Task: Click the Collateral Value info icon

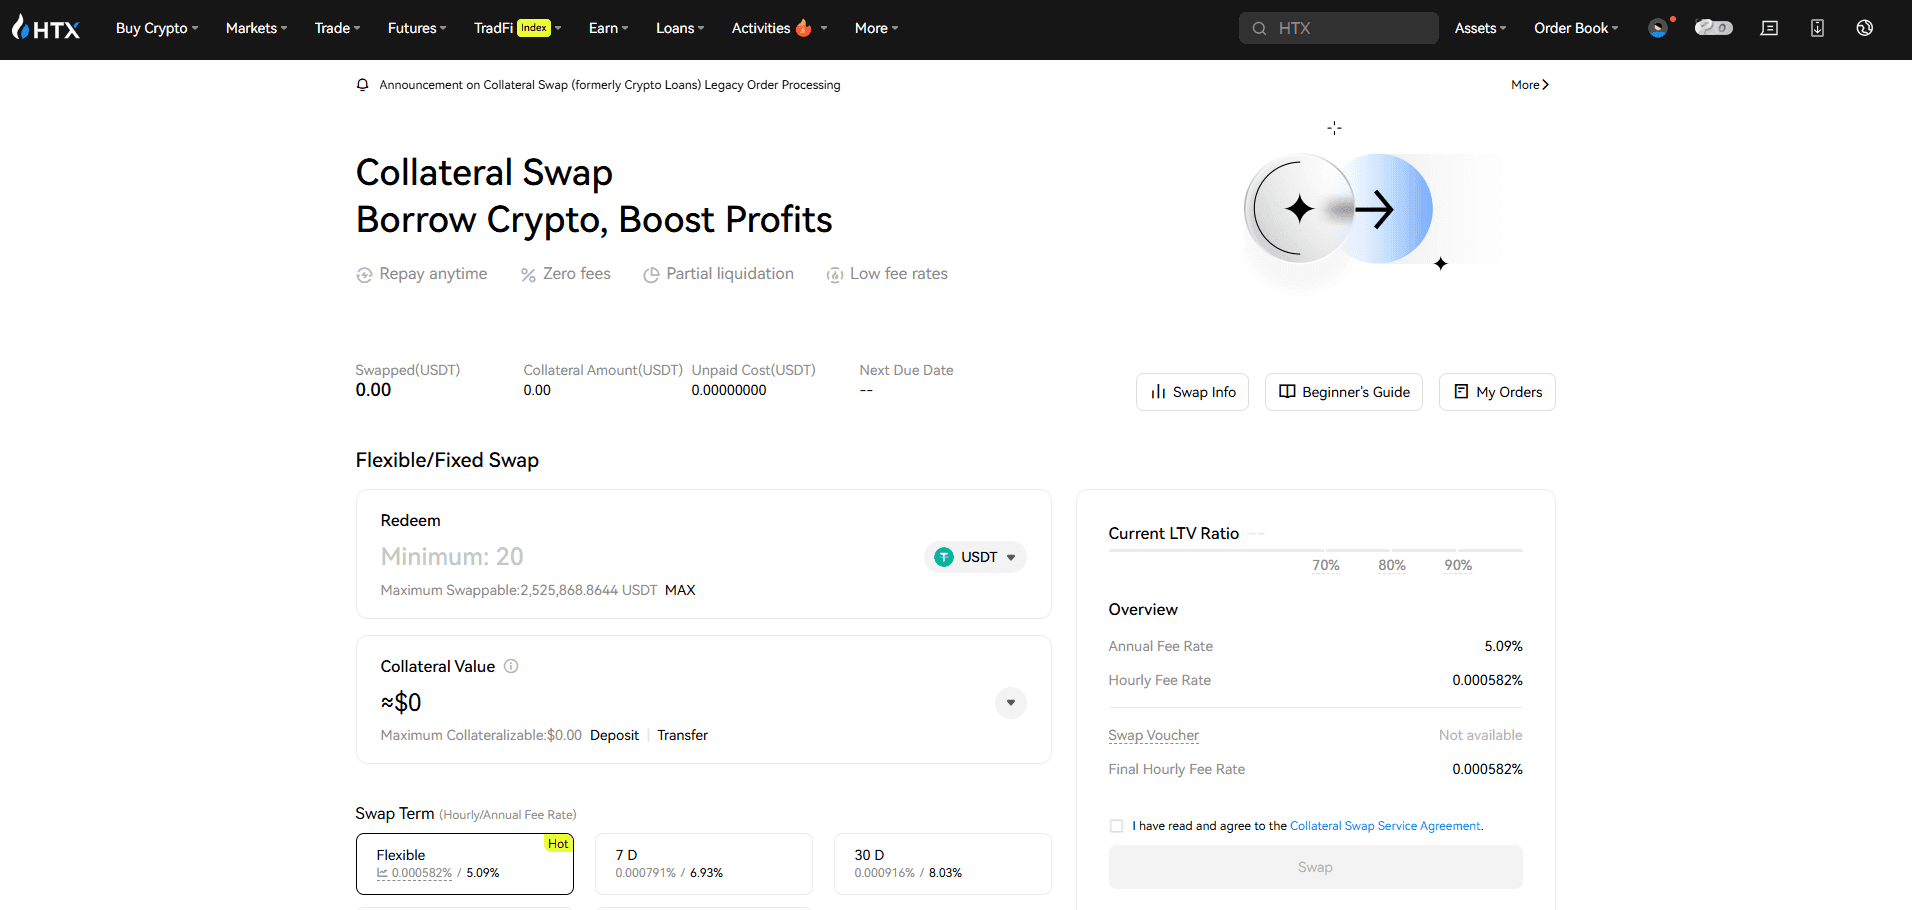Action: pyautogui.click(x=511, y=666)
